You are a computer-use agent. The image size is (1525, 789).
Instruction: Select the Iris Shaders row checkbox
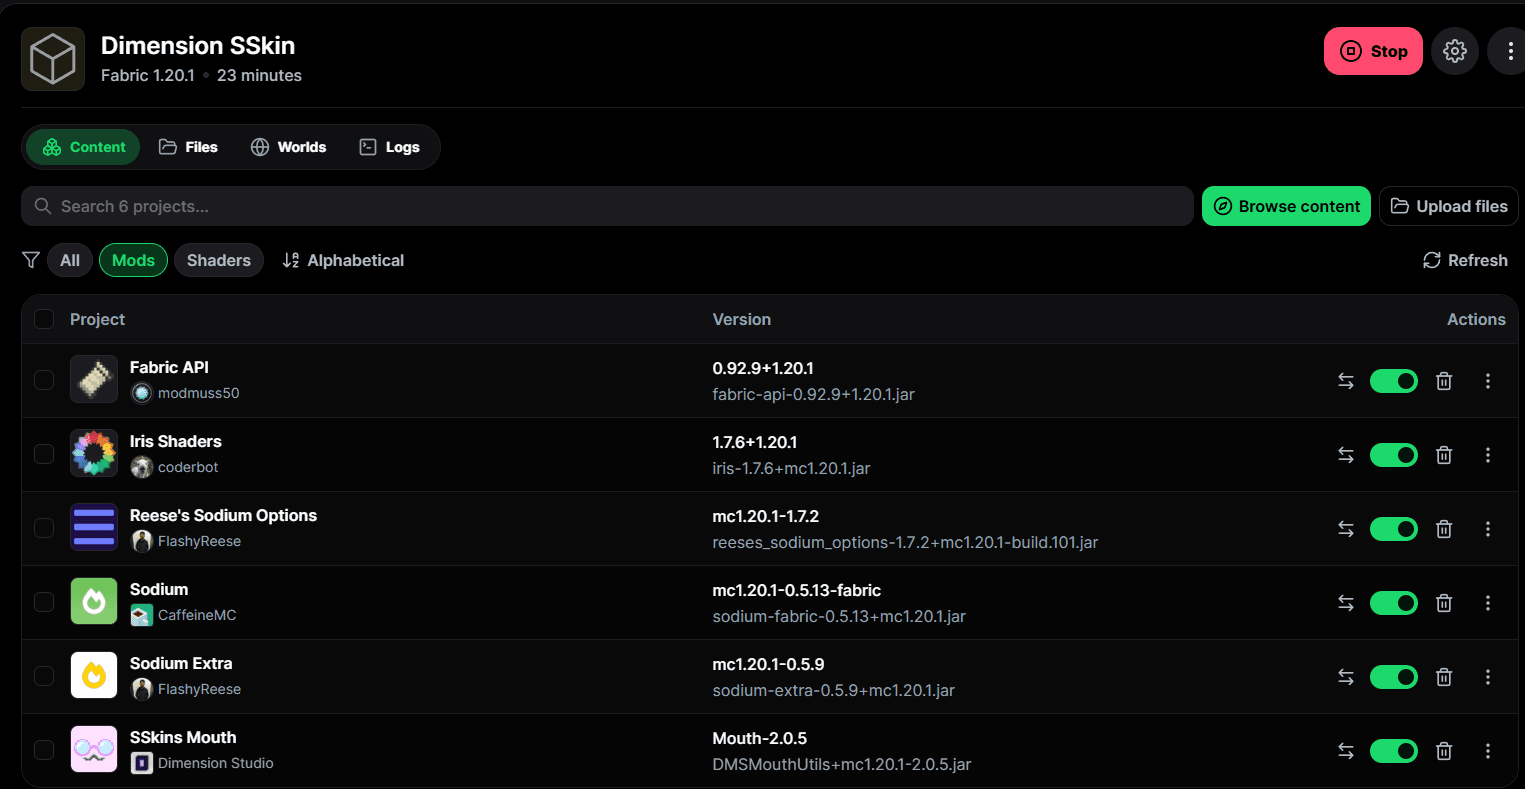(44, 454)
